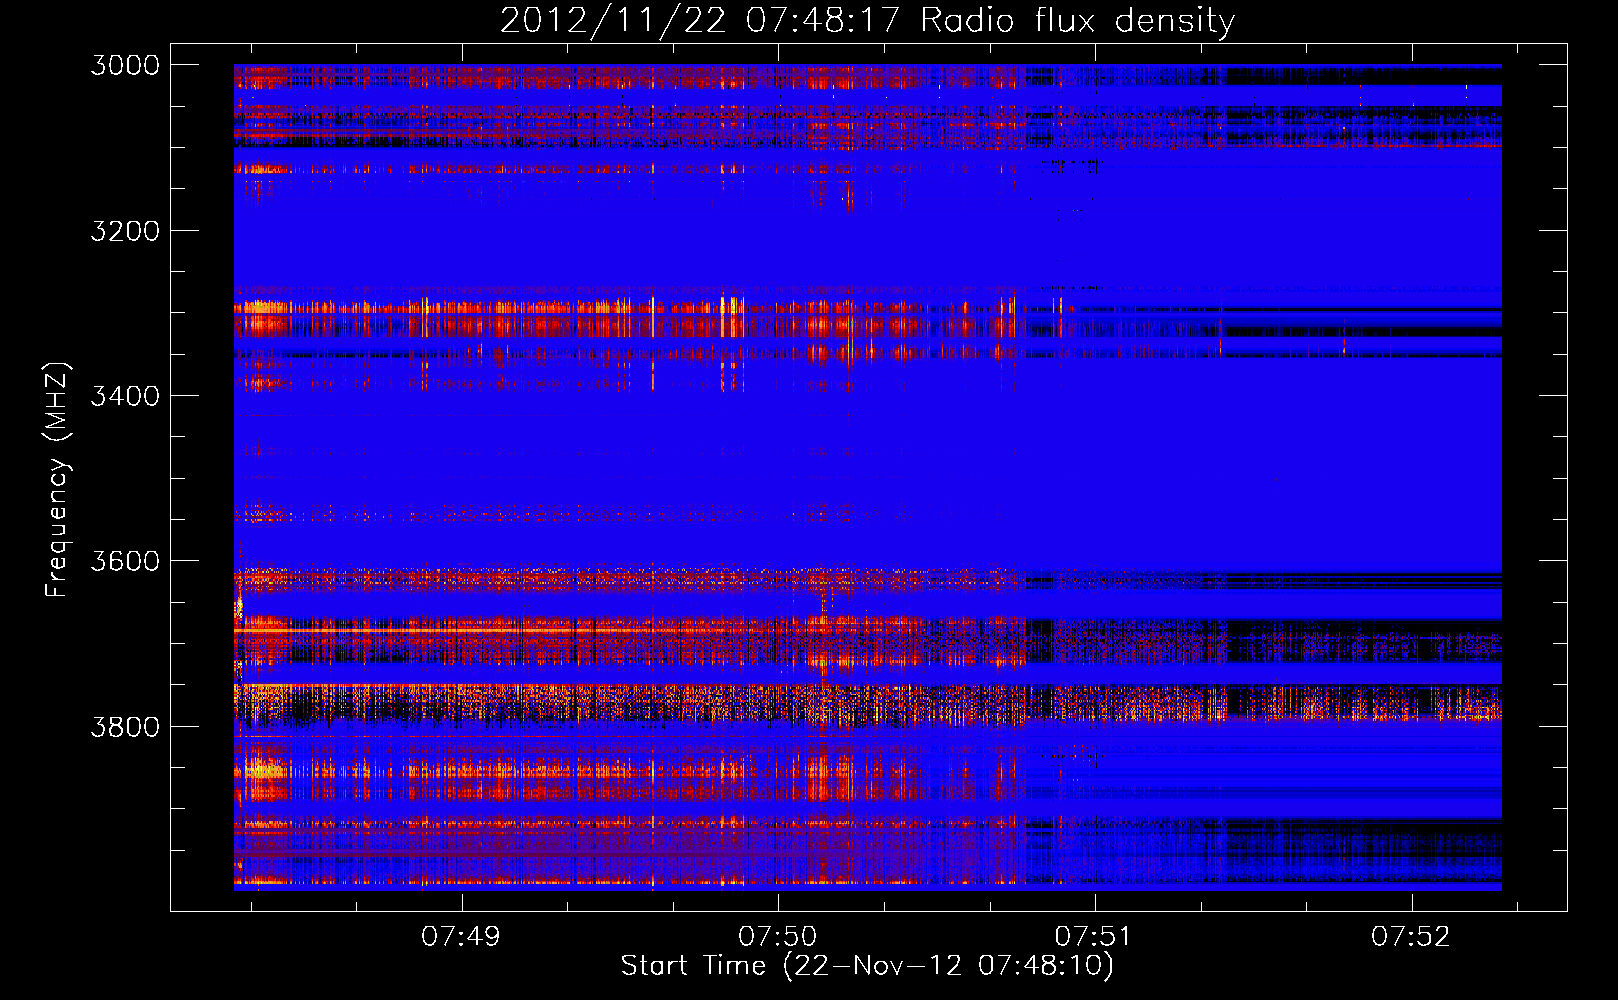Click the 'Start Time (22-Nov-12 07:48:10)' axis title

click(867, 966)
